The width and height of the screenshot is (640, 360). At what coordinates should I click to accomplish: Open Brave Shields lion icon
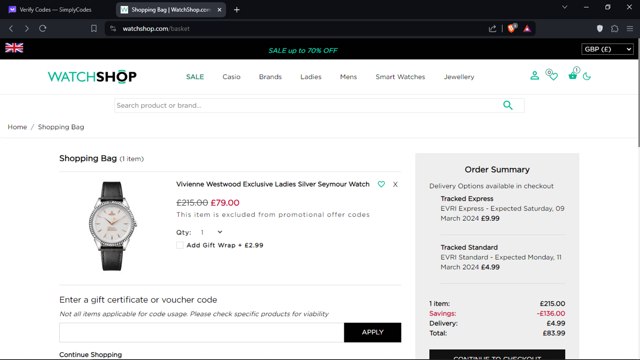point(512,28)
